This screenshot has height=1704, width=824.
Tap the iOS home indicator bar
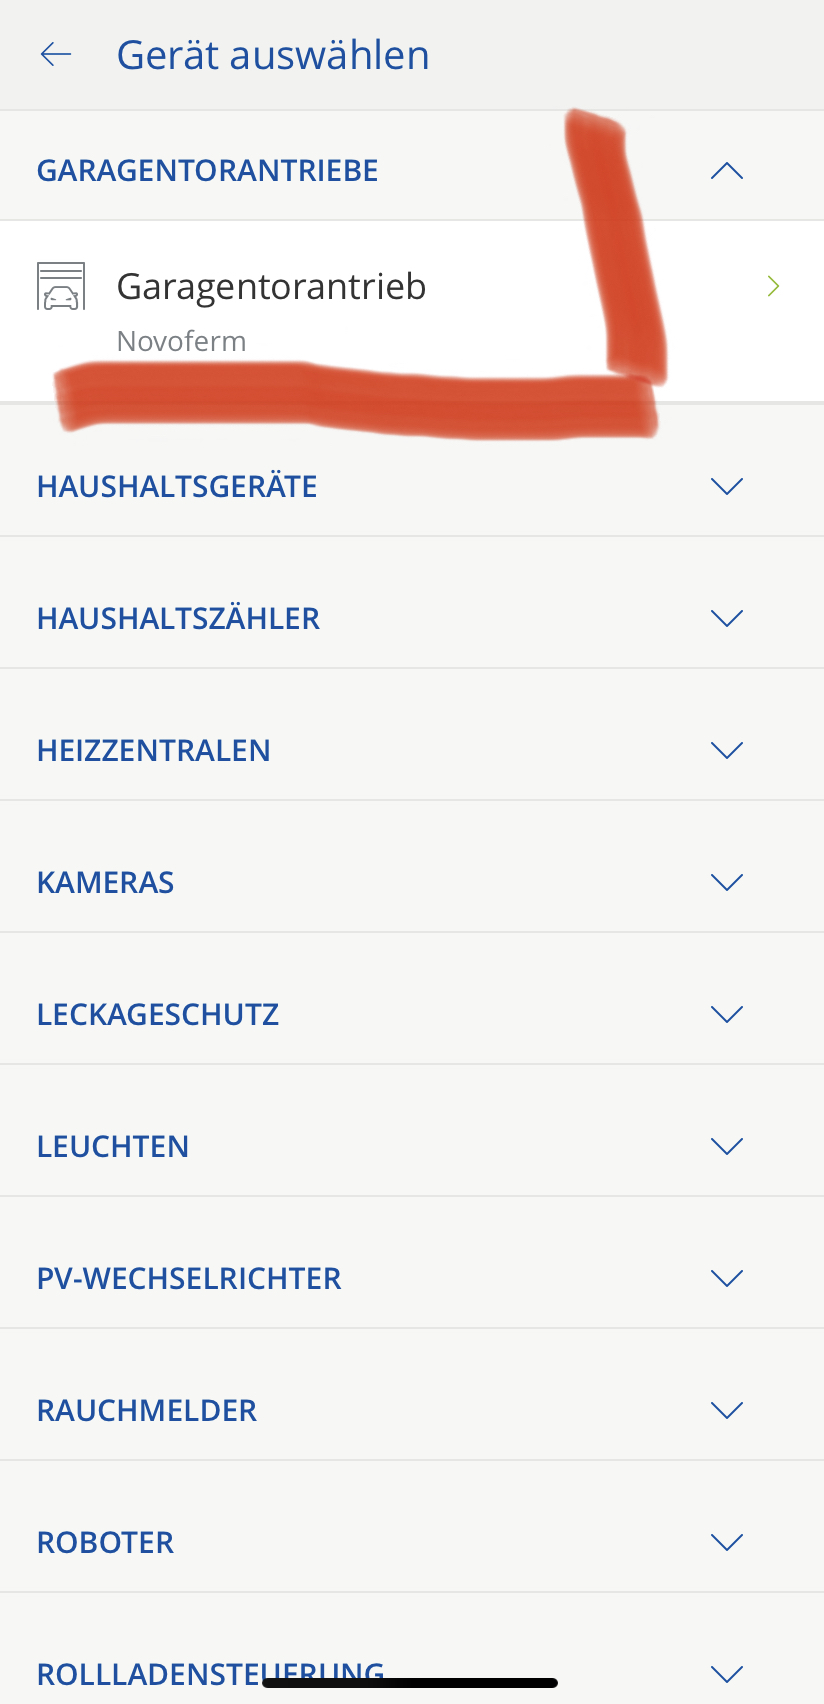pos(410,1683)
